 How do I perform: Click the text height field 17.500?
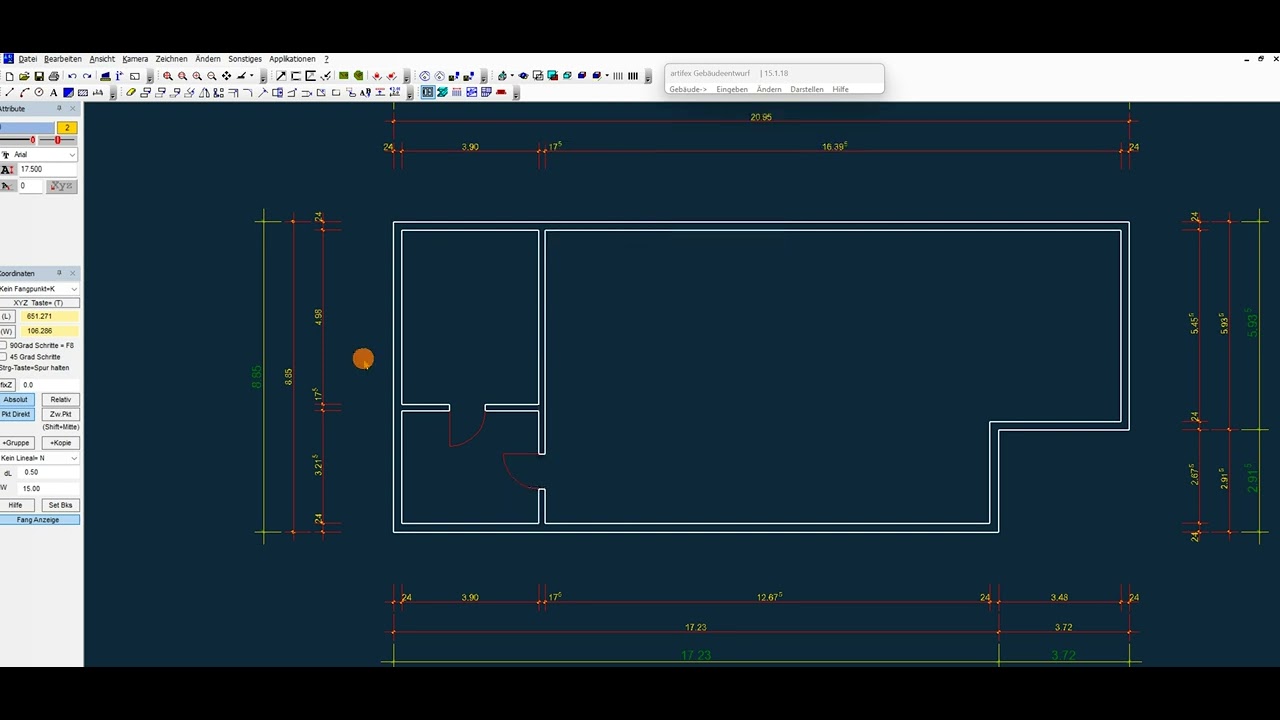click(x=47, y=170)
